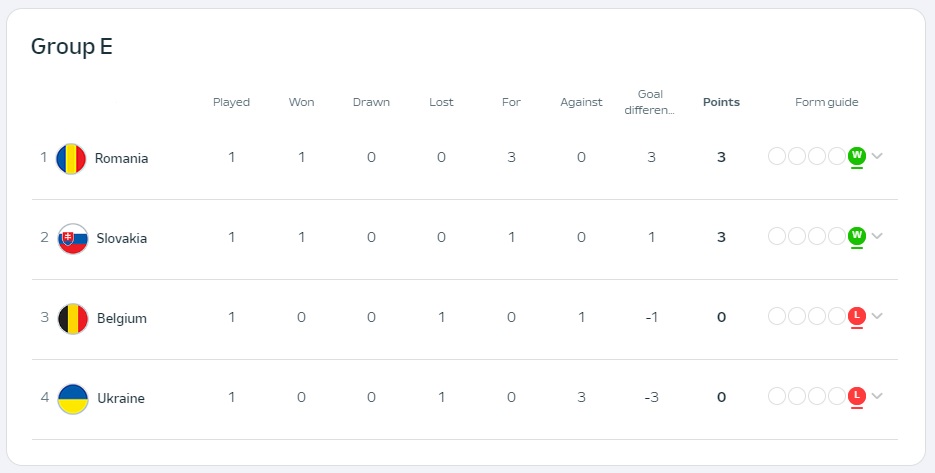Expand Ukraine row details chevron
The height and width of the screenshot is (473, 935).
(x=877, y=396)
